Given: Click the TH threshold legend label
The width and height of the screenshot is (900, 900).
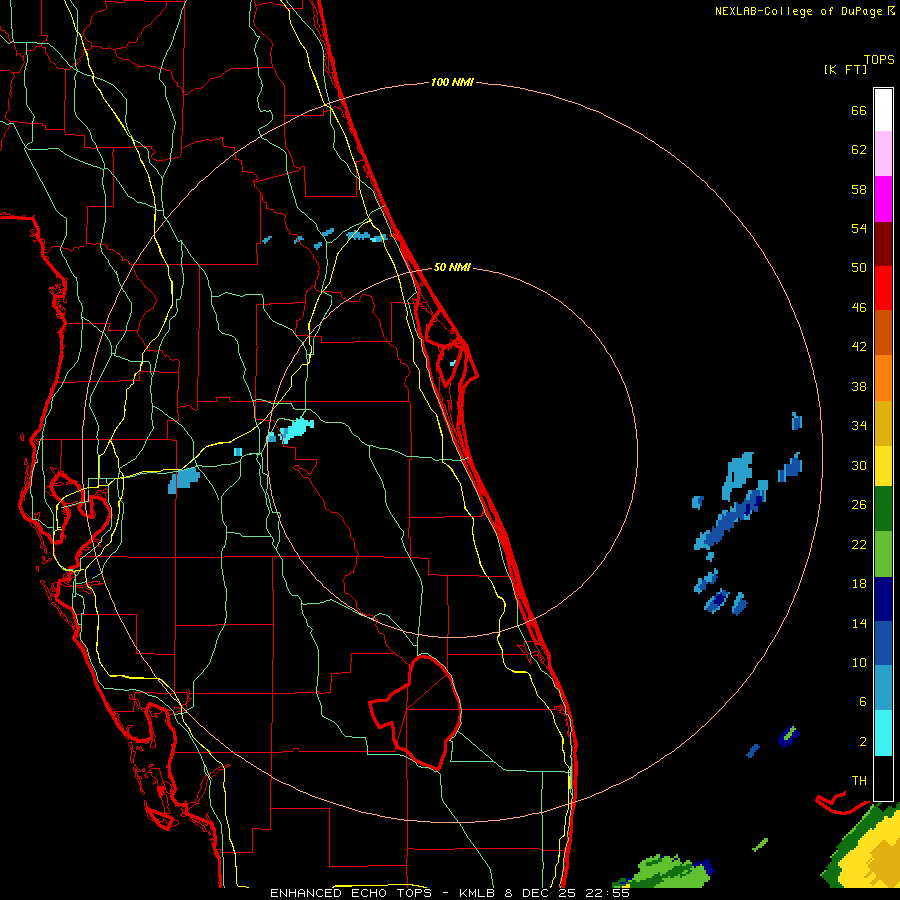Looking at the screenshot, I should pos(859,780).
